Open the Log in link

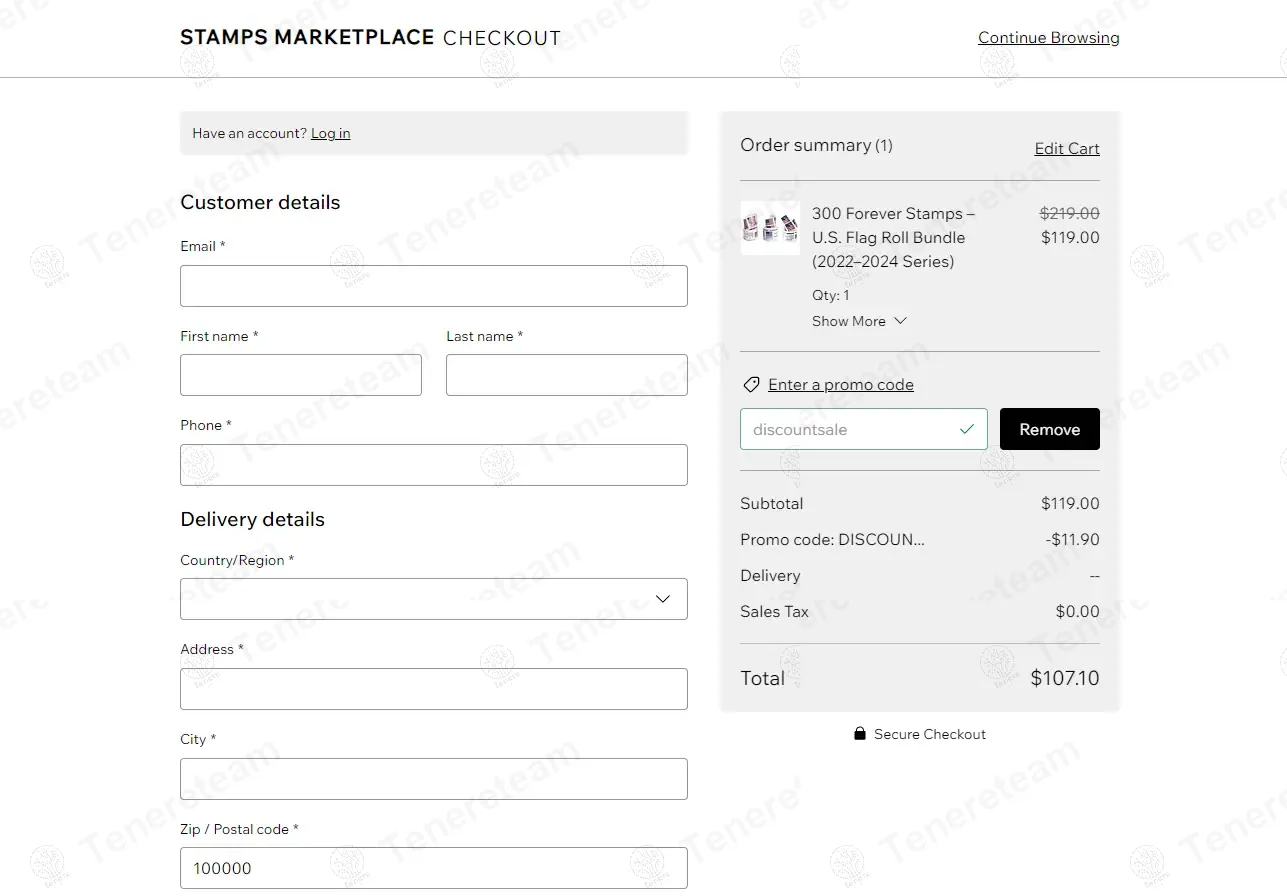(330, 133)
